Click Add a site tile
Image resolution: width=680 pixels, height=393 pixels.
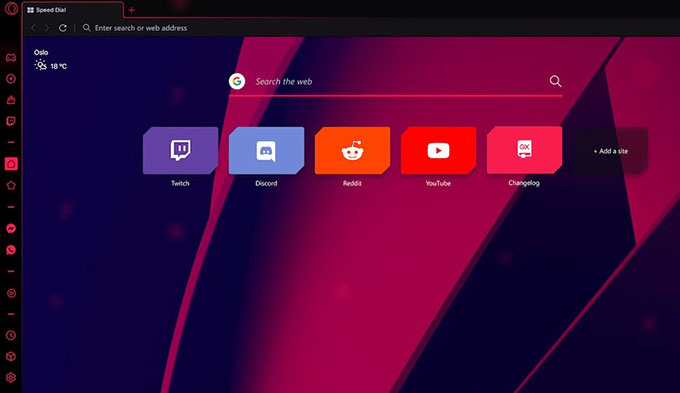pyautogui.click(x=611, y=151)
